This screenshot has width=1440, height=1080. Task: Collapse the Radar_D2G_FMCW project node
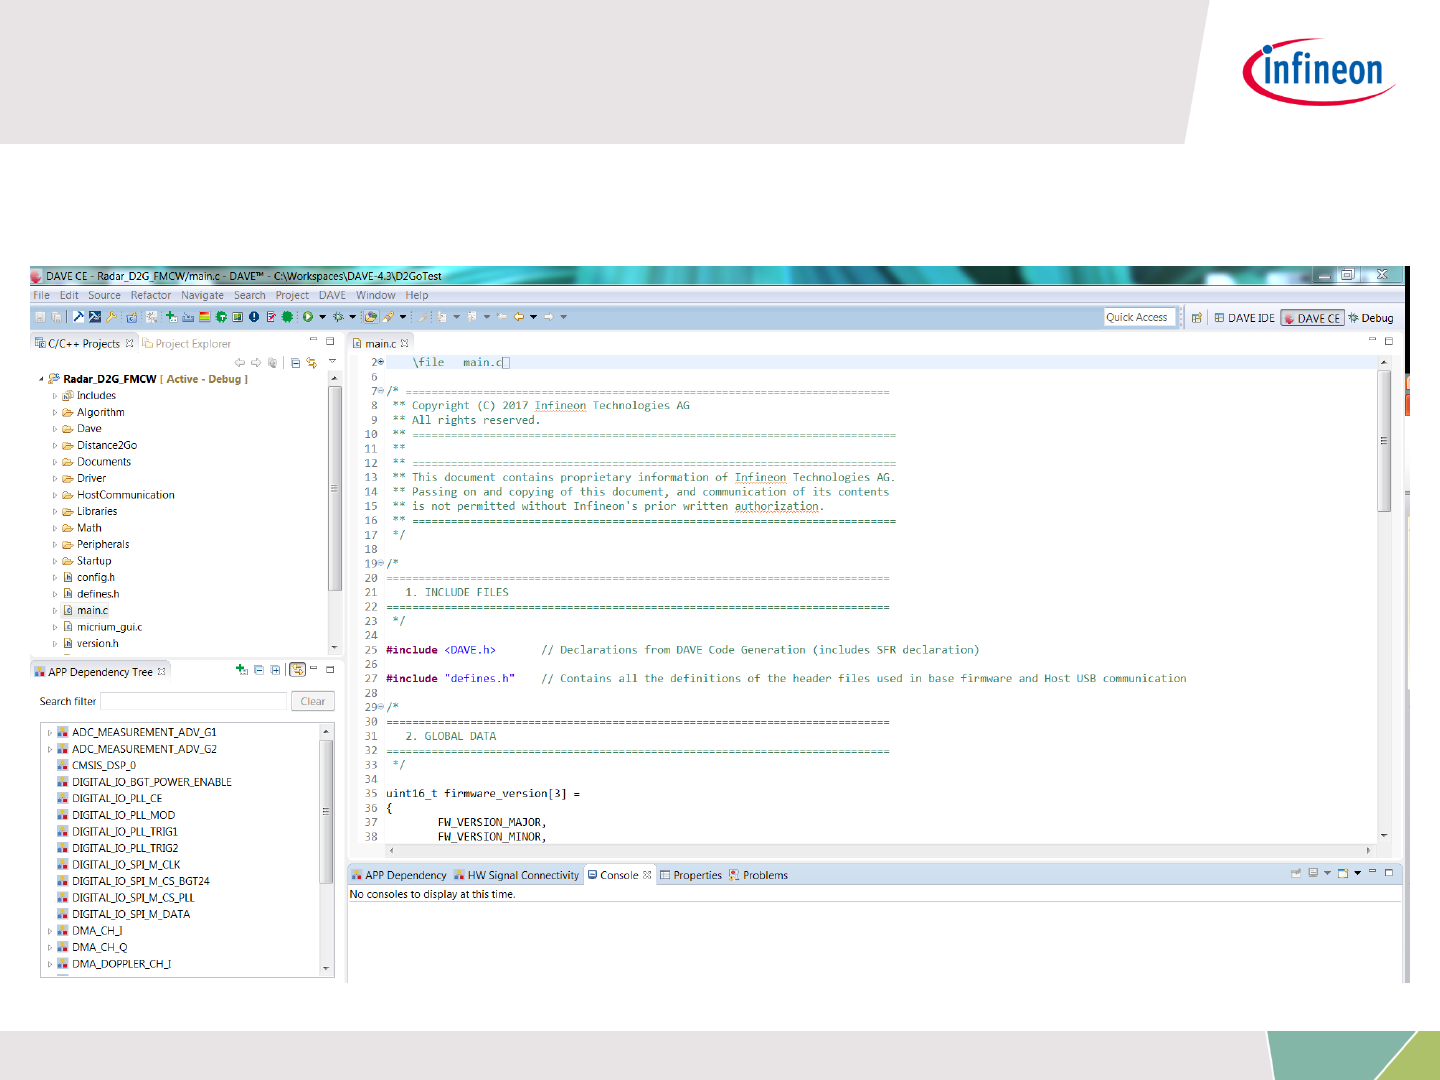(41, 379)
